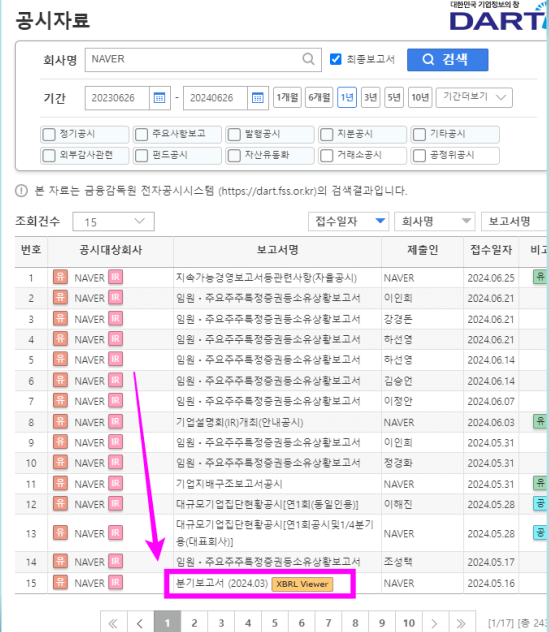Check the 정기공시 filter
The width and height of the screenshot is (549, 632).
coord(49,134)
